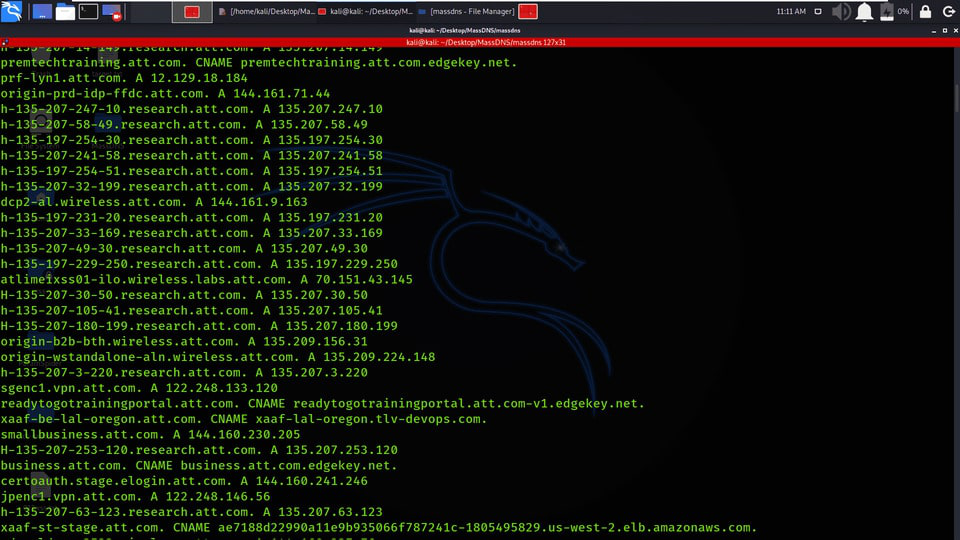Click premtechtraining.att.com CNAME line
Image resolution: width=960 pixels, height=540 pixels.
(258, 62)
